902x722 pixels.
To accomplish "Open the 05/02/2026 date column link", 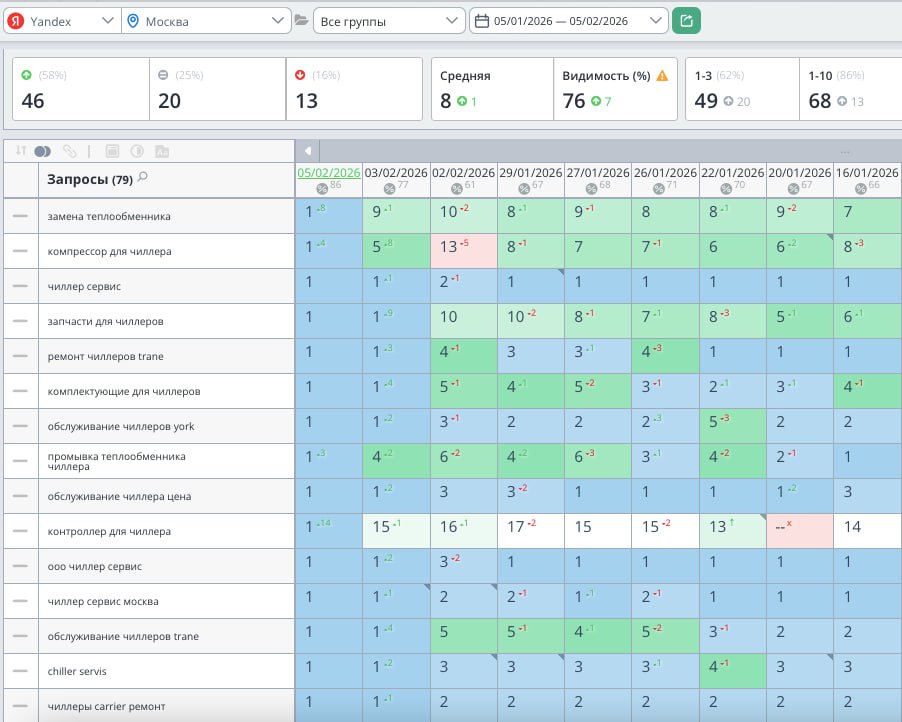I will pyautogui.click(x=328, y=173).
